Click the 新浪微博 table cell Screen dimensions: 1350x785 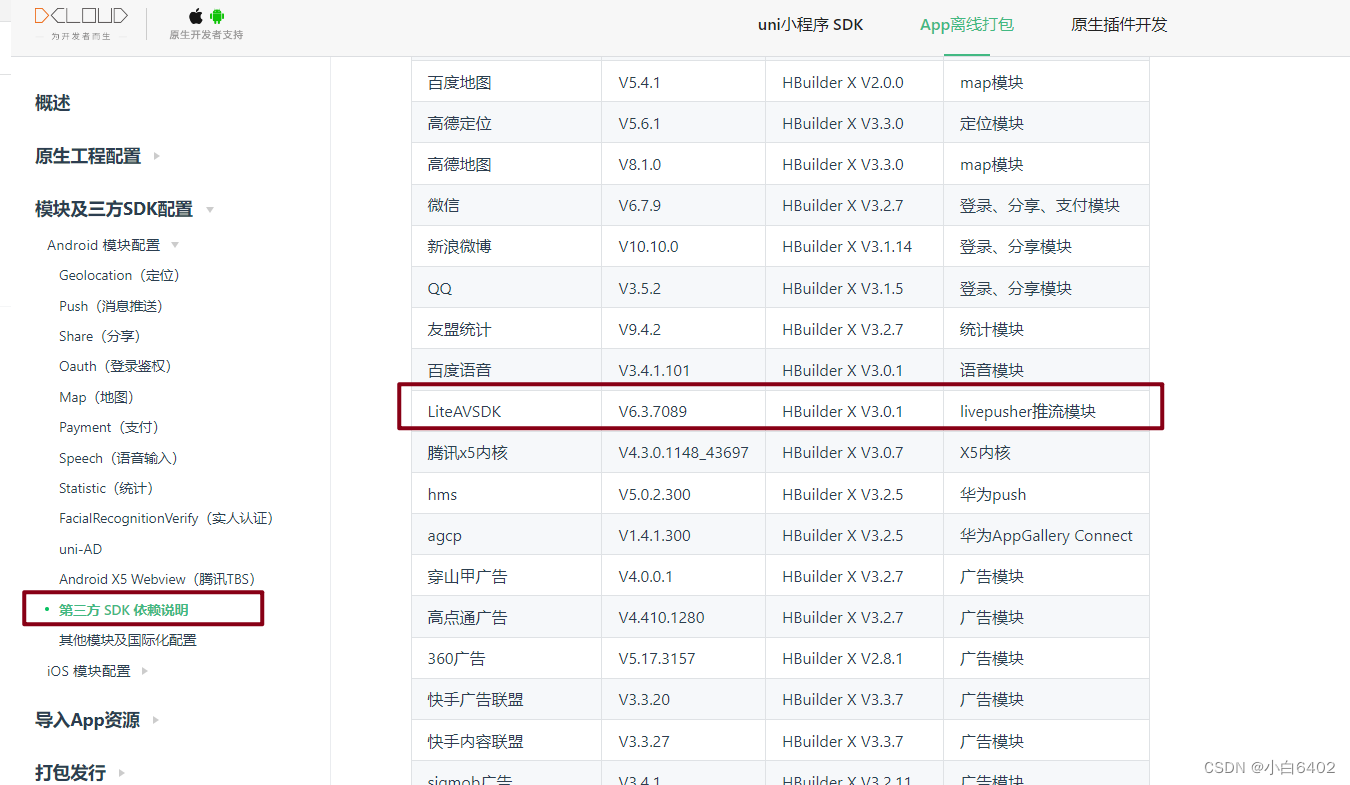point(506,247)
